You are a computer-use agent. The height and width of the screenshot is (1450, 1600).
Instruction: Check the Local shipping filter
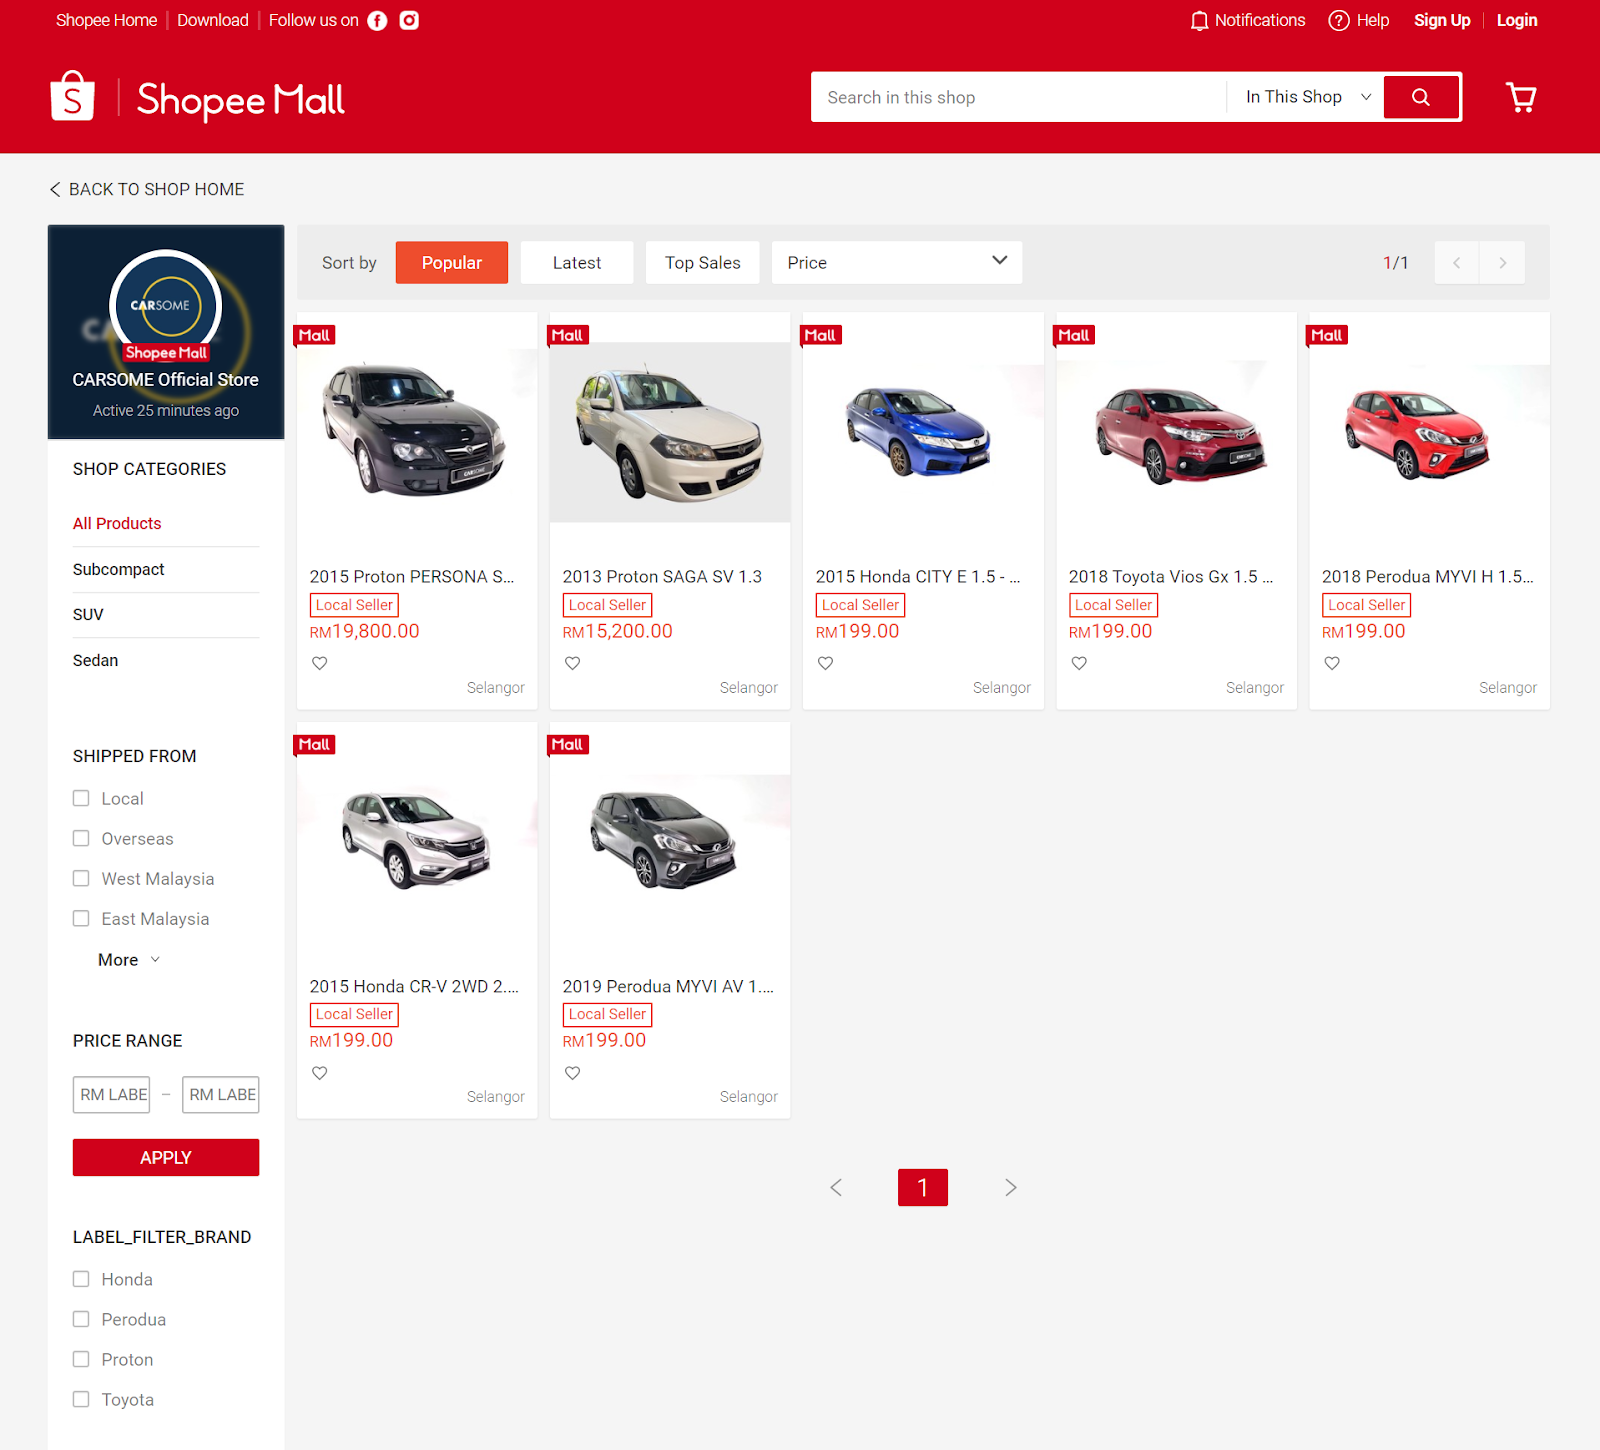(x=81, y=798)
